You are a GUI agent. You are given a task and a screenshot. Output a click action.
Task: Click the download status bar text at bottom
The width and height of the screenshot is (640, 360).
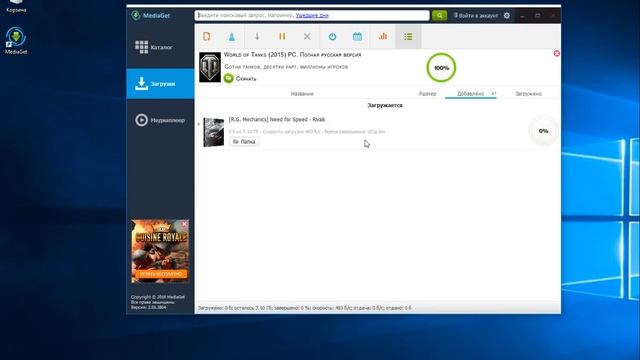[304, 308]
